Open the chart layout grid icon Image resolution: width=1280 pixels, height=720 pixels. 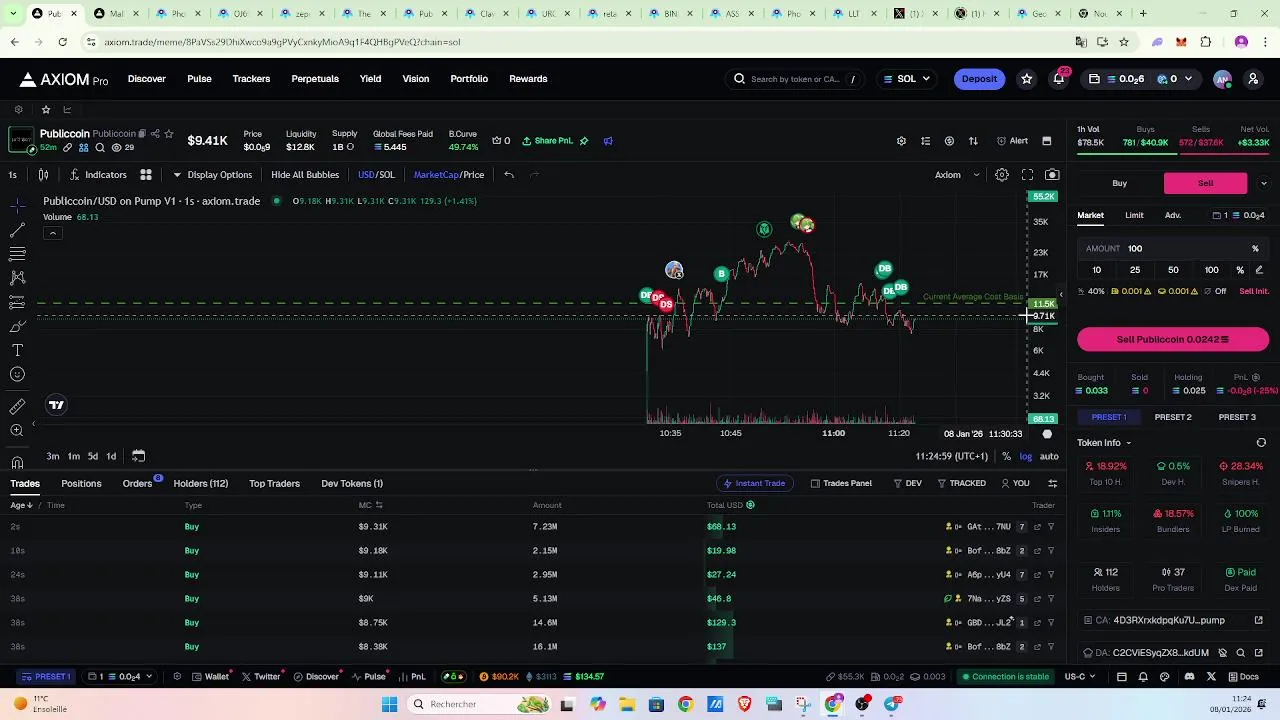(x=146, y=175)
